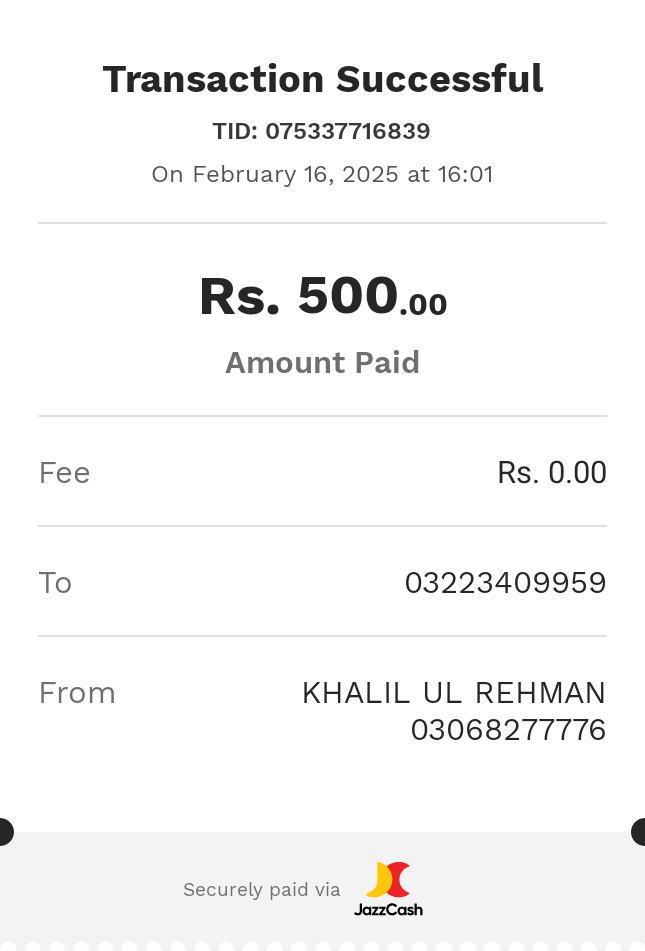Select recipient number 03223409959

click(x=505, y=583)
